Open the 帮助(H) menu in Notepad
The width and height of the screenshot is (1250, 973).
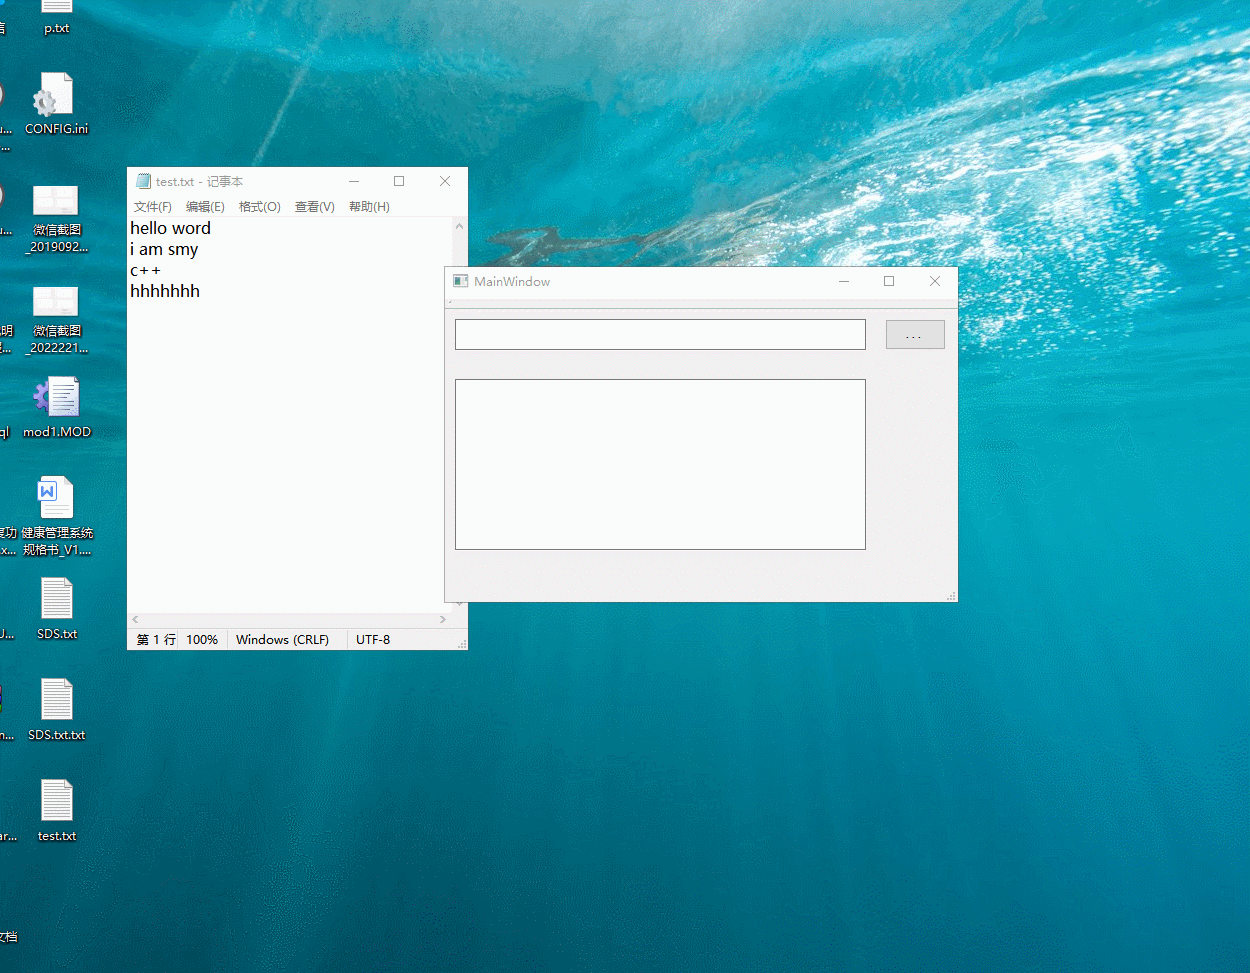tap(368, 207)
